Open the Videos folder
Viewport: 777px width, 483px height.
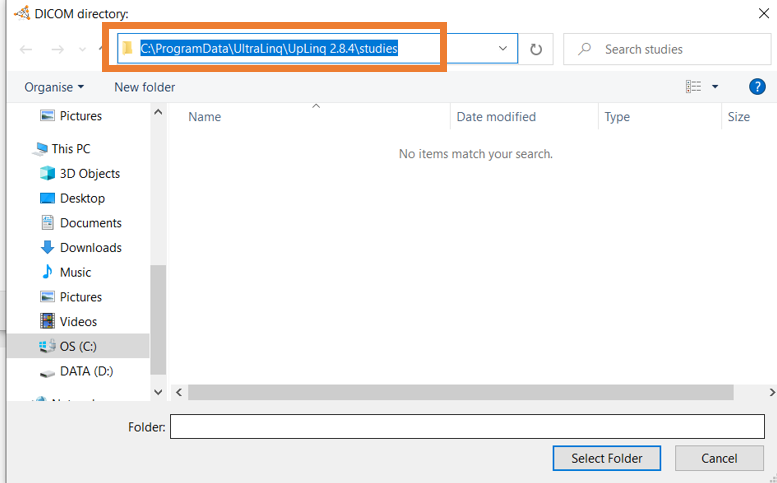point(68,322)
